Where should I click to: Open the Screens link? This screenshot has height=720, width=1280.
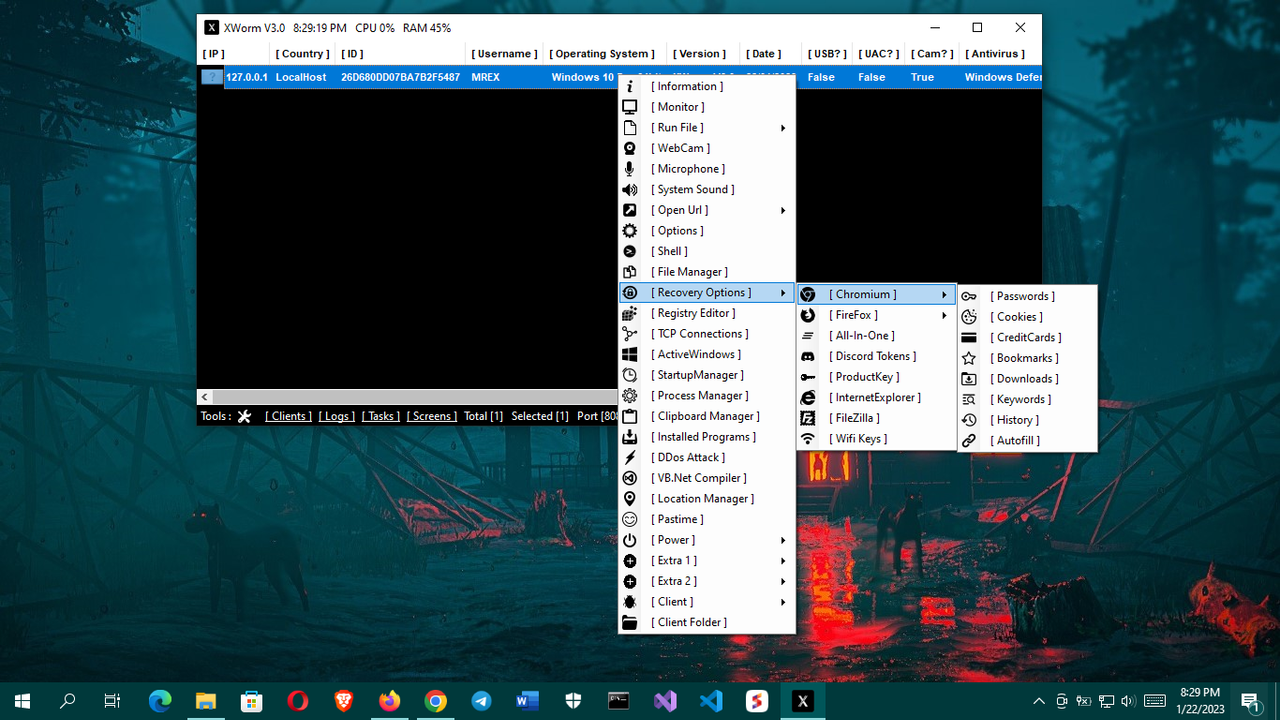click(x=431, y=415)
